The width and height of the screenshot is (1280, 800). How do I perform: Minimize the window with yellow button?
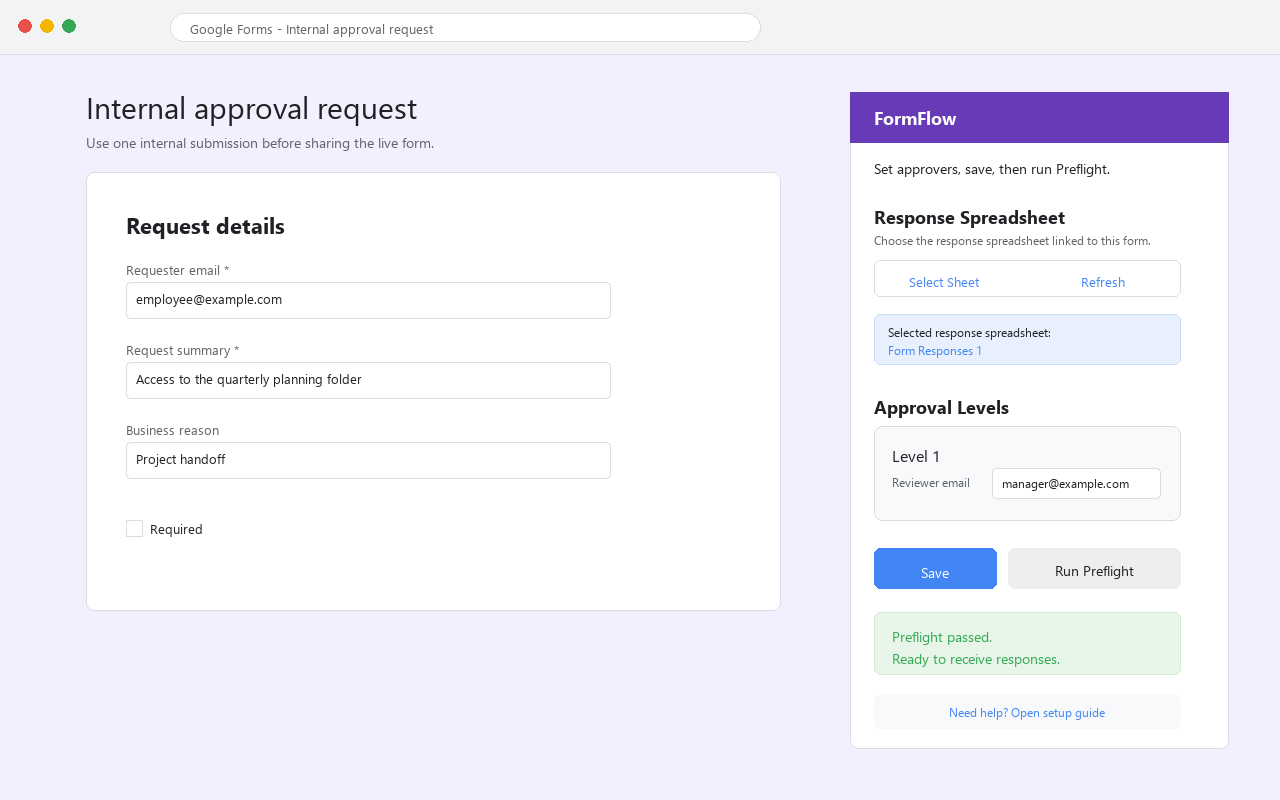(47, 26)
